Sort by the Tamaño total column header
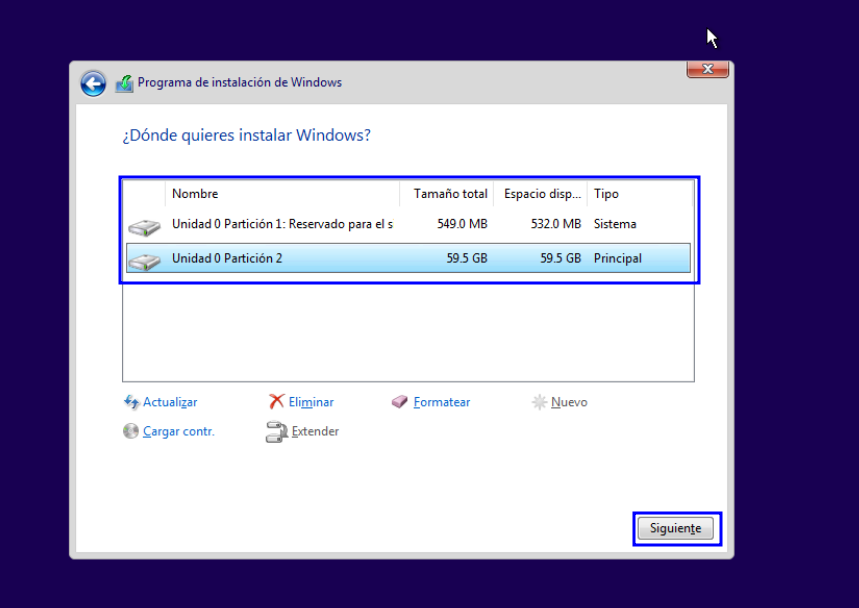859x608 pixels. click(446, 194)
